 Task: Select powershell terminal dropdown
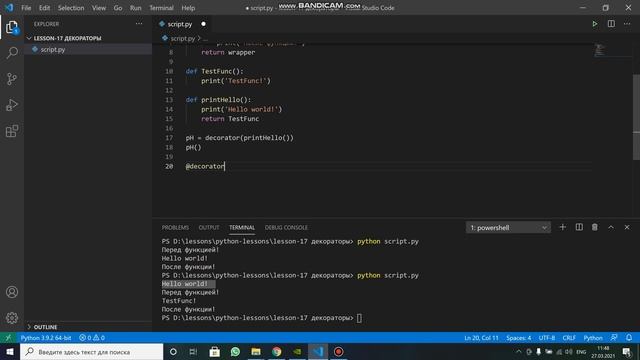(x=508, y=227)
